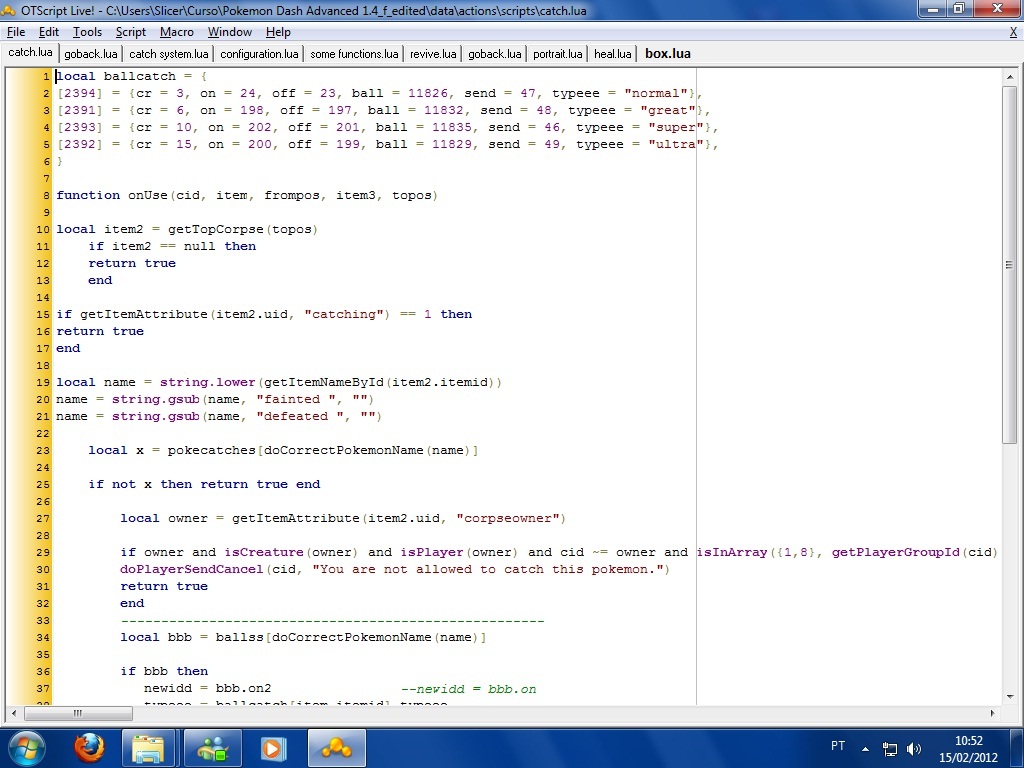Show hidden system tray icons

coord(865,749)
